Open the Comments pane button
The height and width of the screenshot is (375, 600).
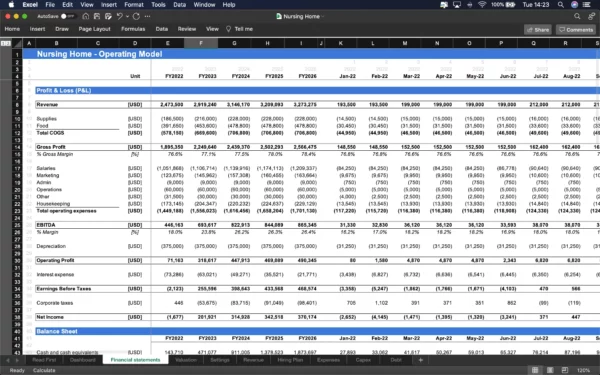coord(576,29)
